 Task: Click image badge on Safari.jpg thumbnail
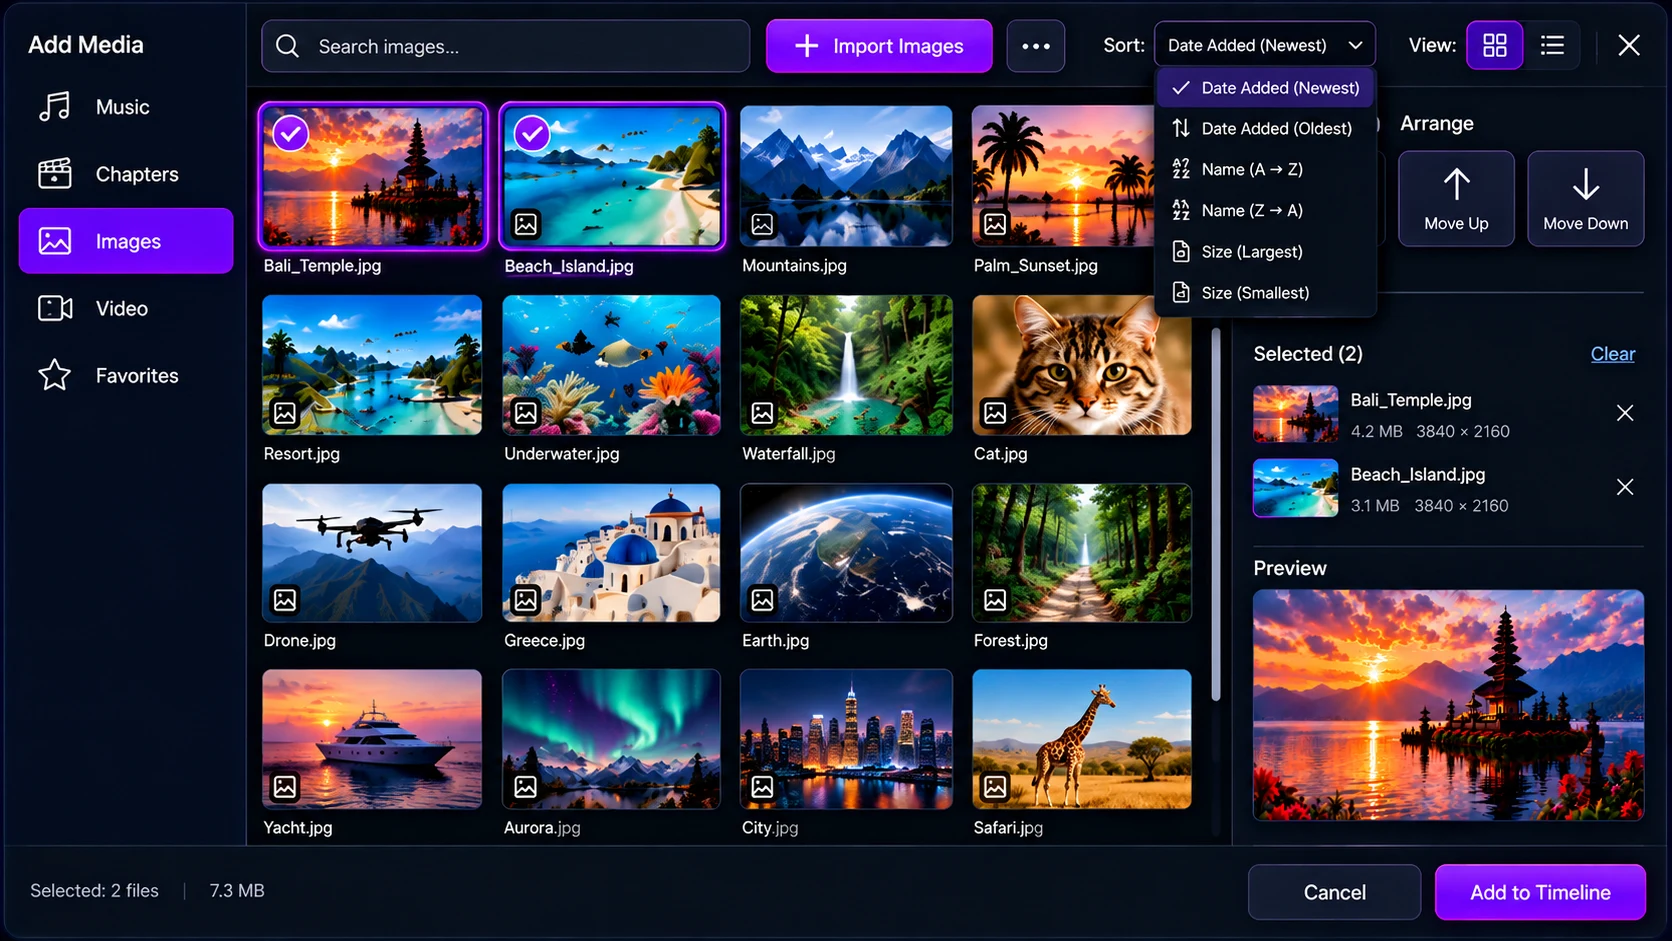(x=995, y=787)
